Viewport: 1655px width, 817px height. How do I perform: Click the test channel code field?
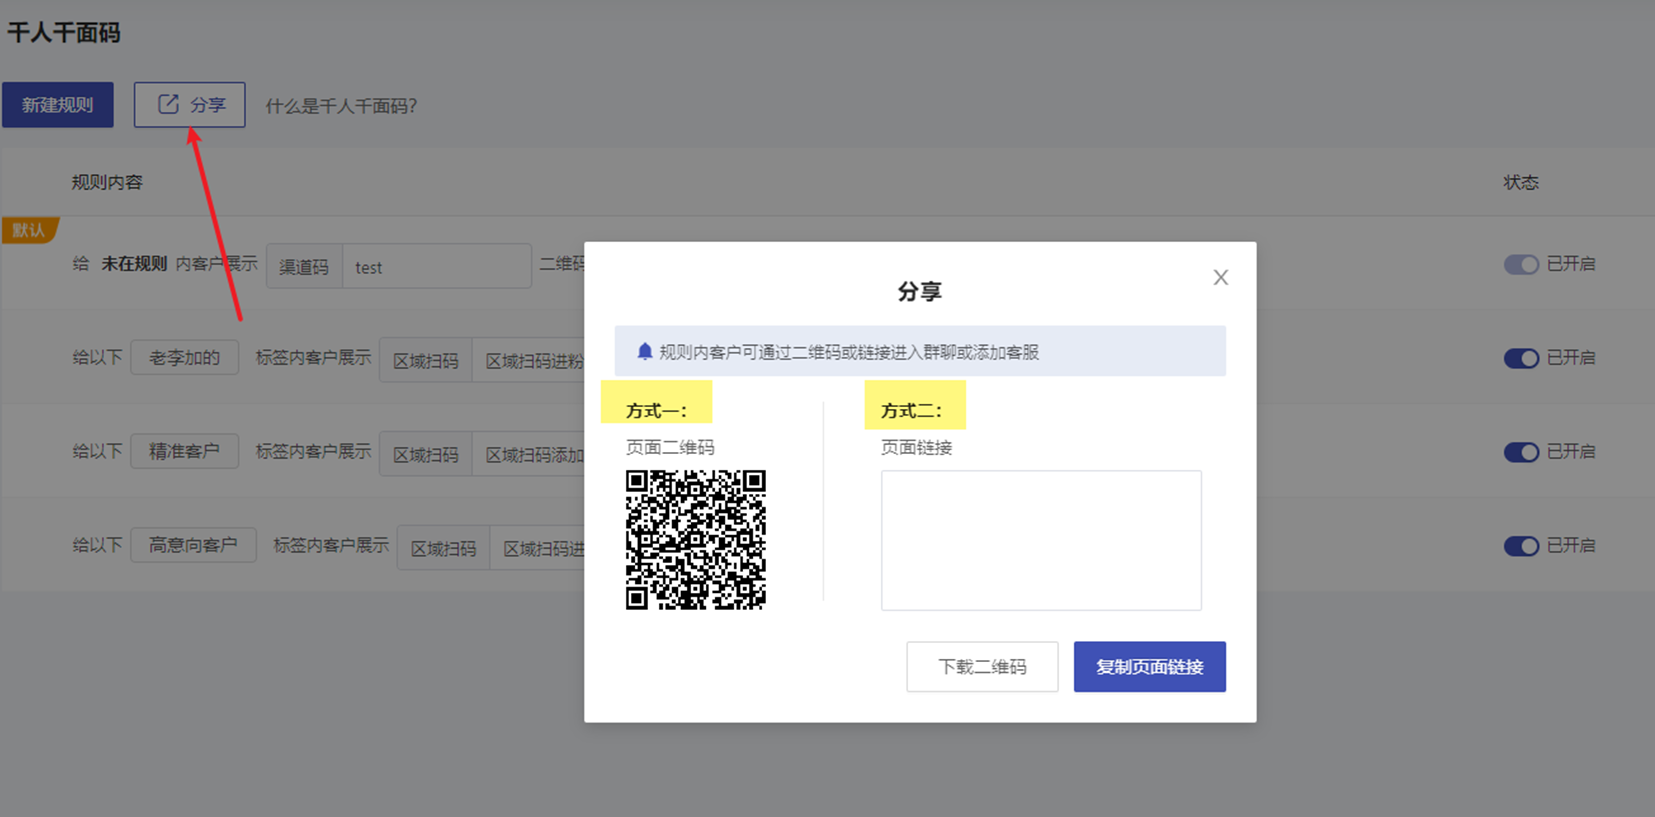pyautogui.click(x=437, y=267)
